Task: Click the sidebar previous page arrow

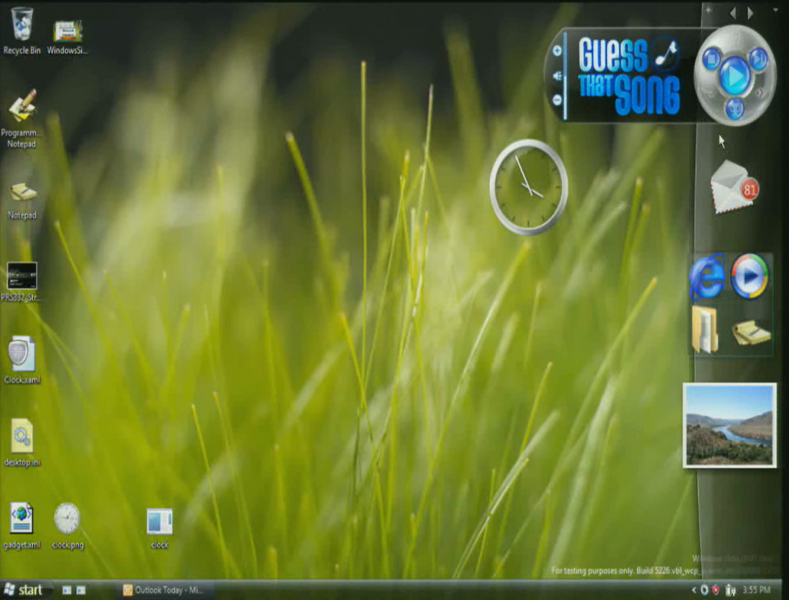Action: click(733, 13)
